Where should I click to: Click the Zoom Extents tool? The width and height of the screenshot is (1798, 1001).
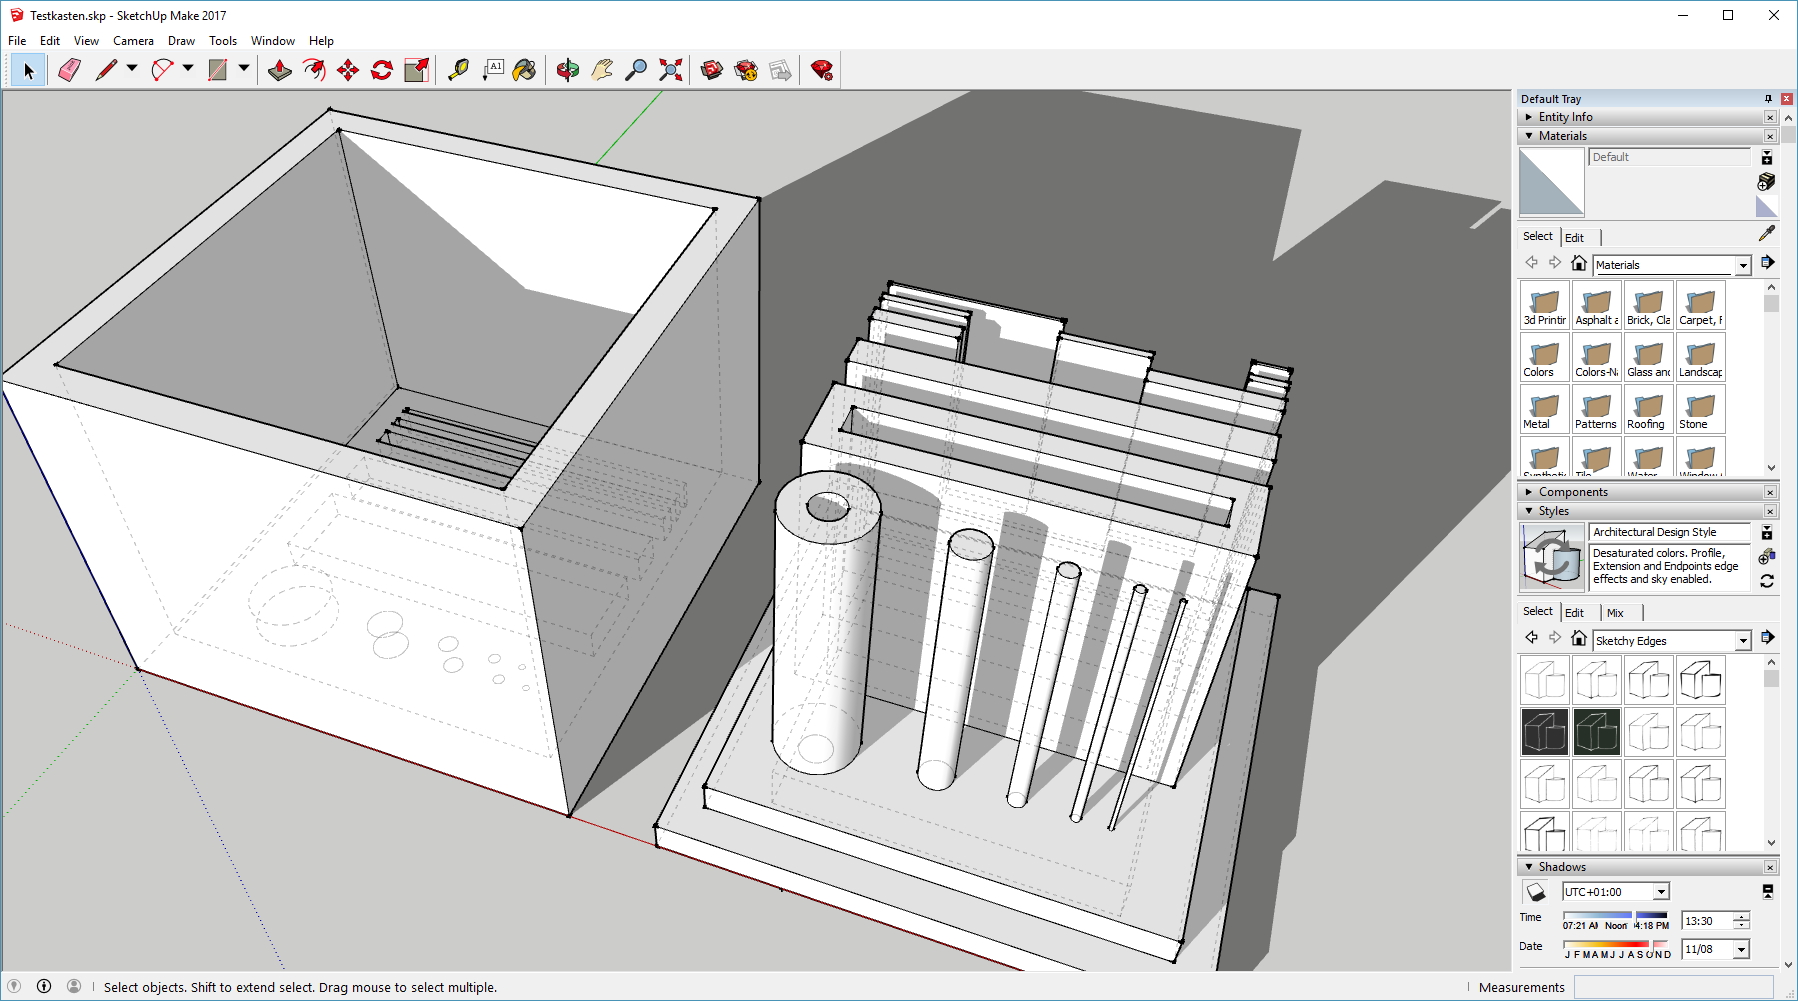point(671,70)
